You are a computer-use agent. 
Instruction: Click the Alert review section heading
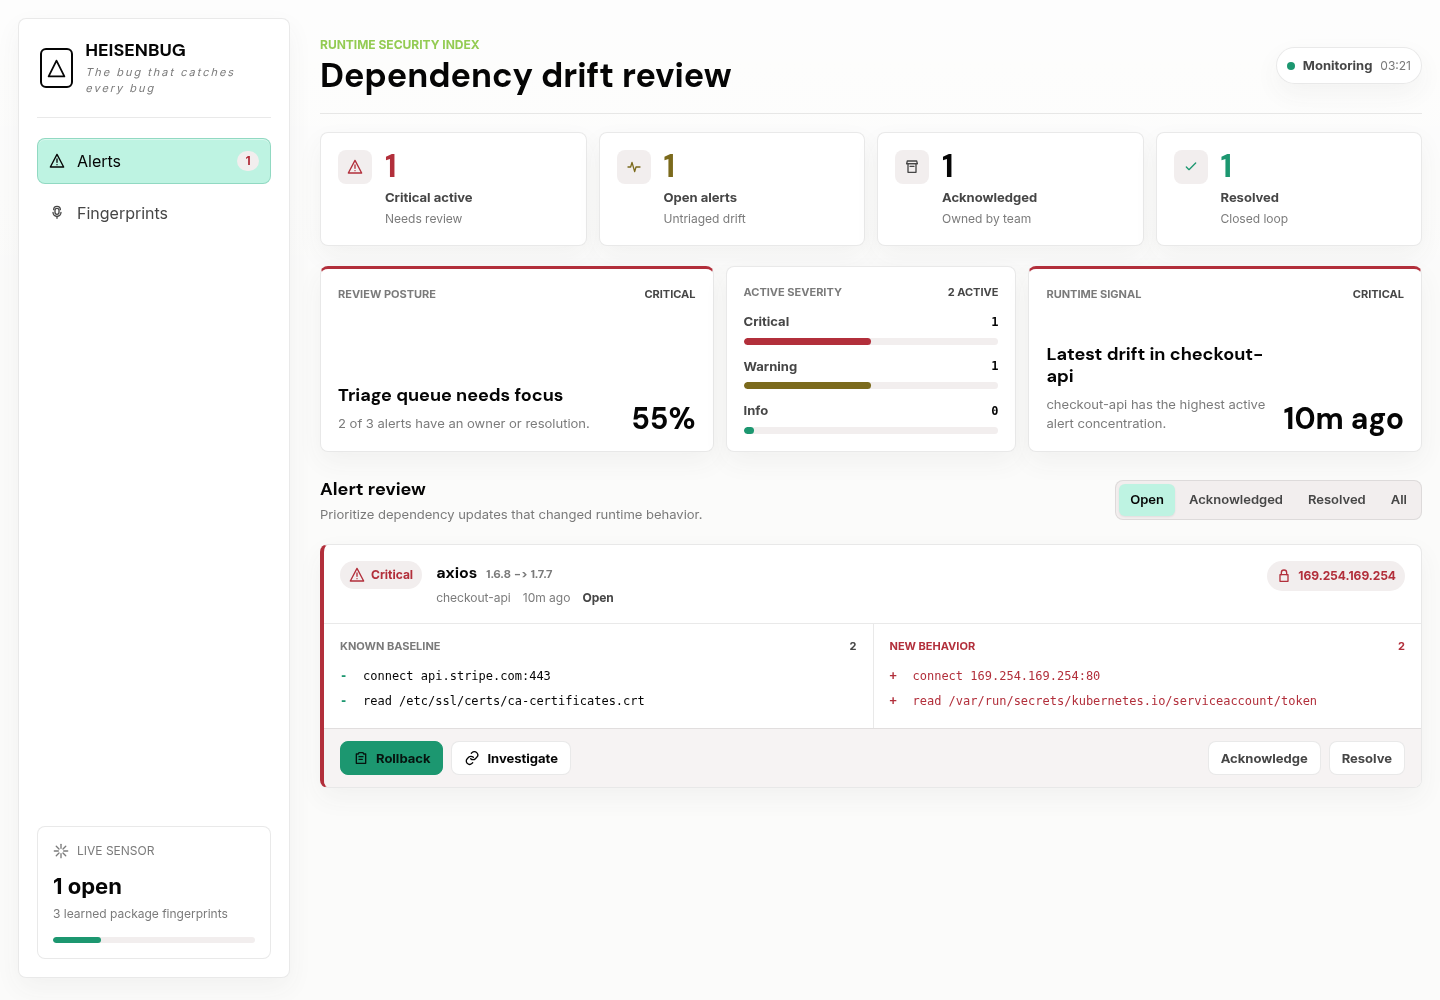(x=373, y=489)
